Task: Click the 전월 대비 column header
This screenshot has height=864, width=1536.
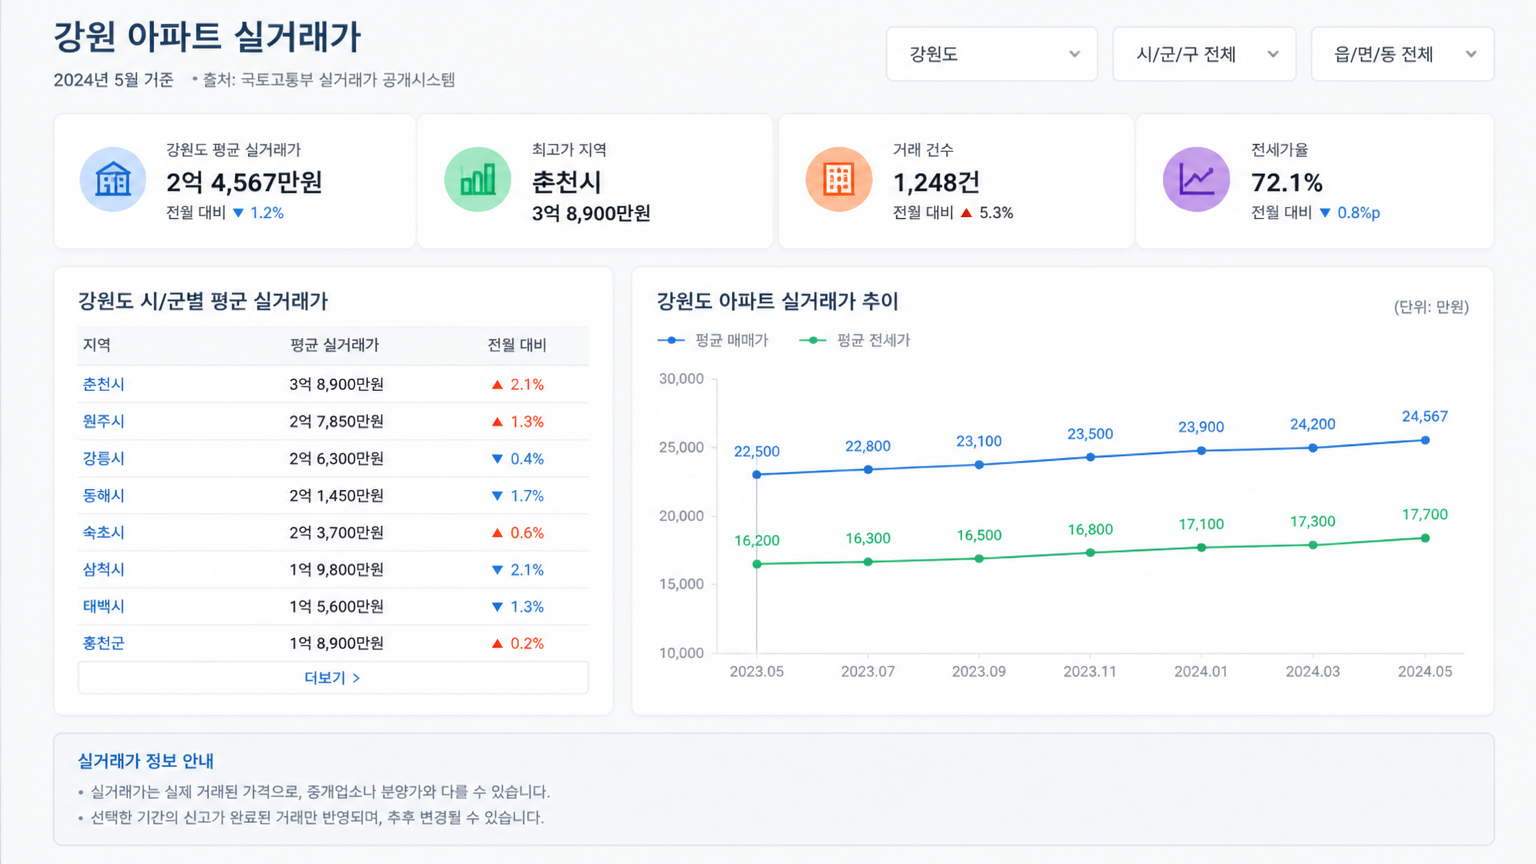Action: [x=517, y=345]
